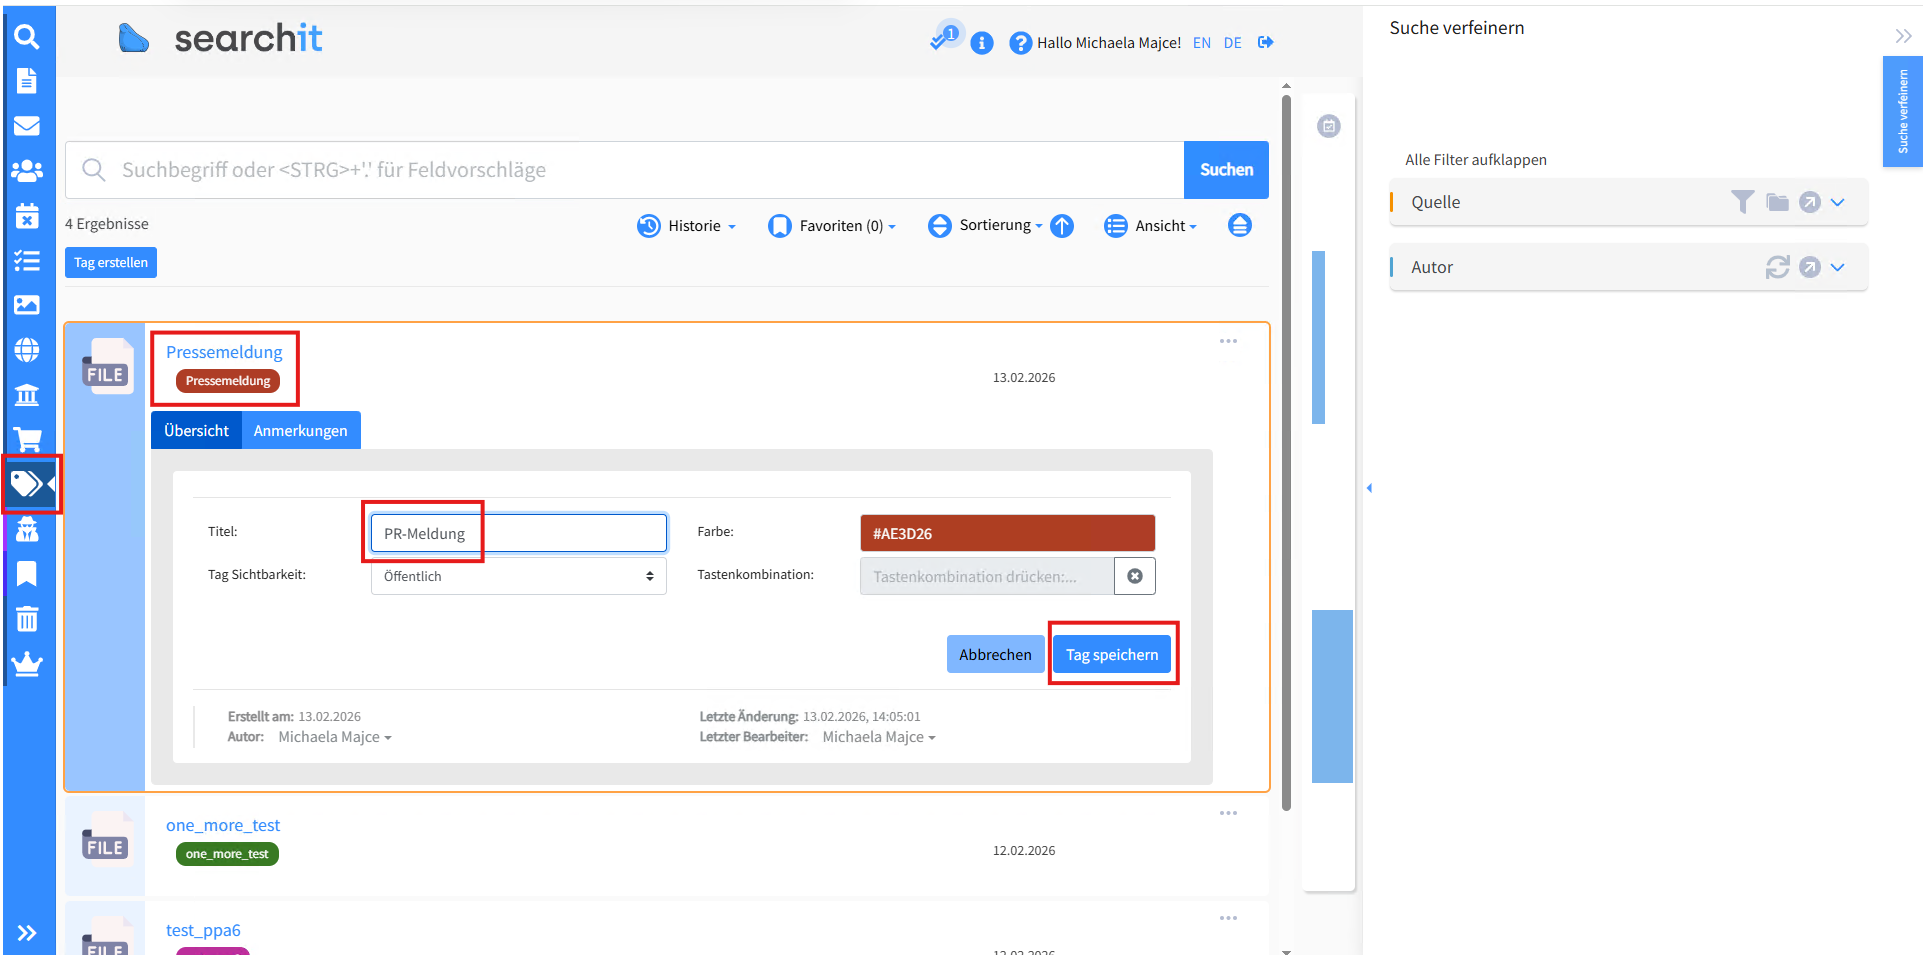Open the help icon next to the greeting

[1020, 42]
